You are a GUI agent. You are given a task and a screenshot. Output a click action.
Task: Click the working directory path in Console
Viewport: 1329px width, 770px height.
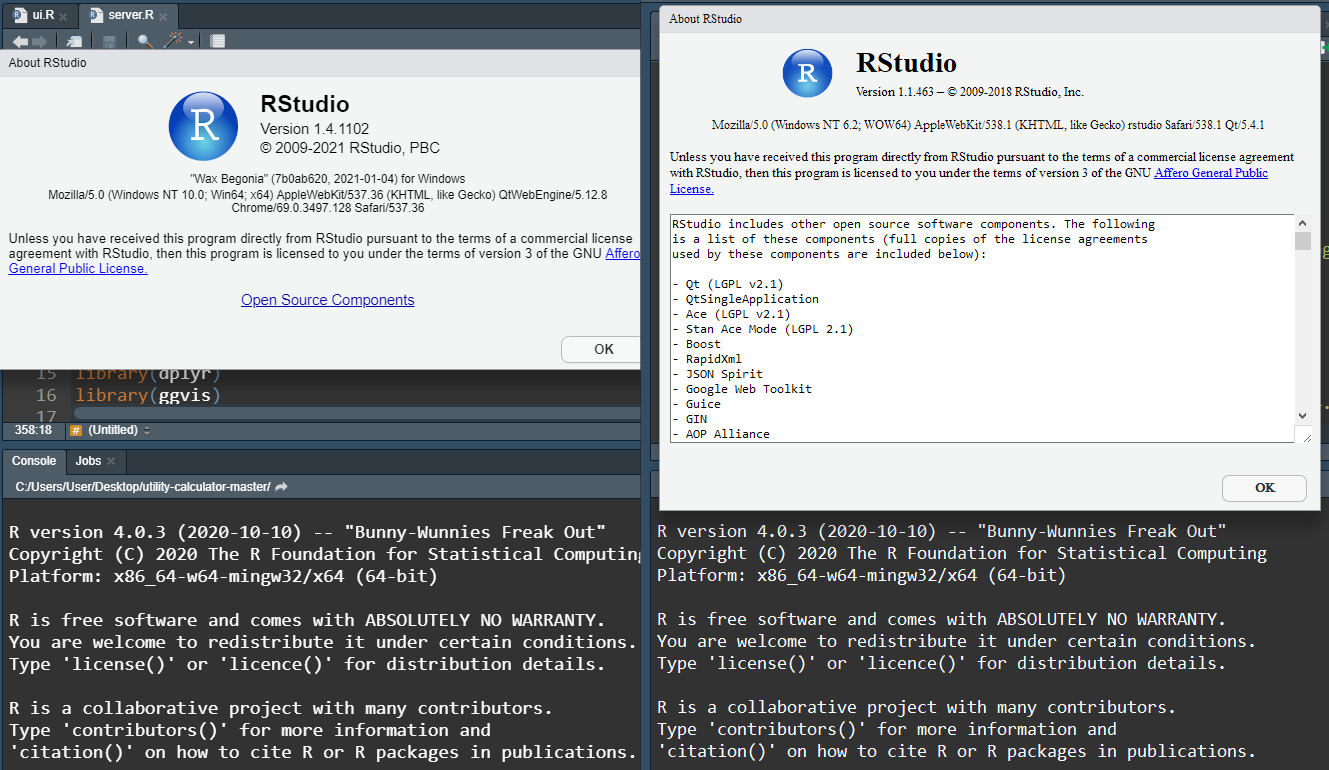tap(143, 486)
